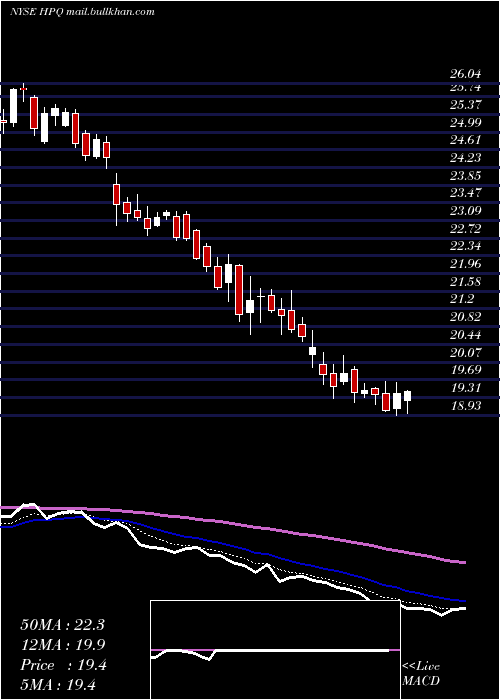Click the 22.72 price axis label
This screenshot has width=500, height=700.
pos(466,229)
